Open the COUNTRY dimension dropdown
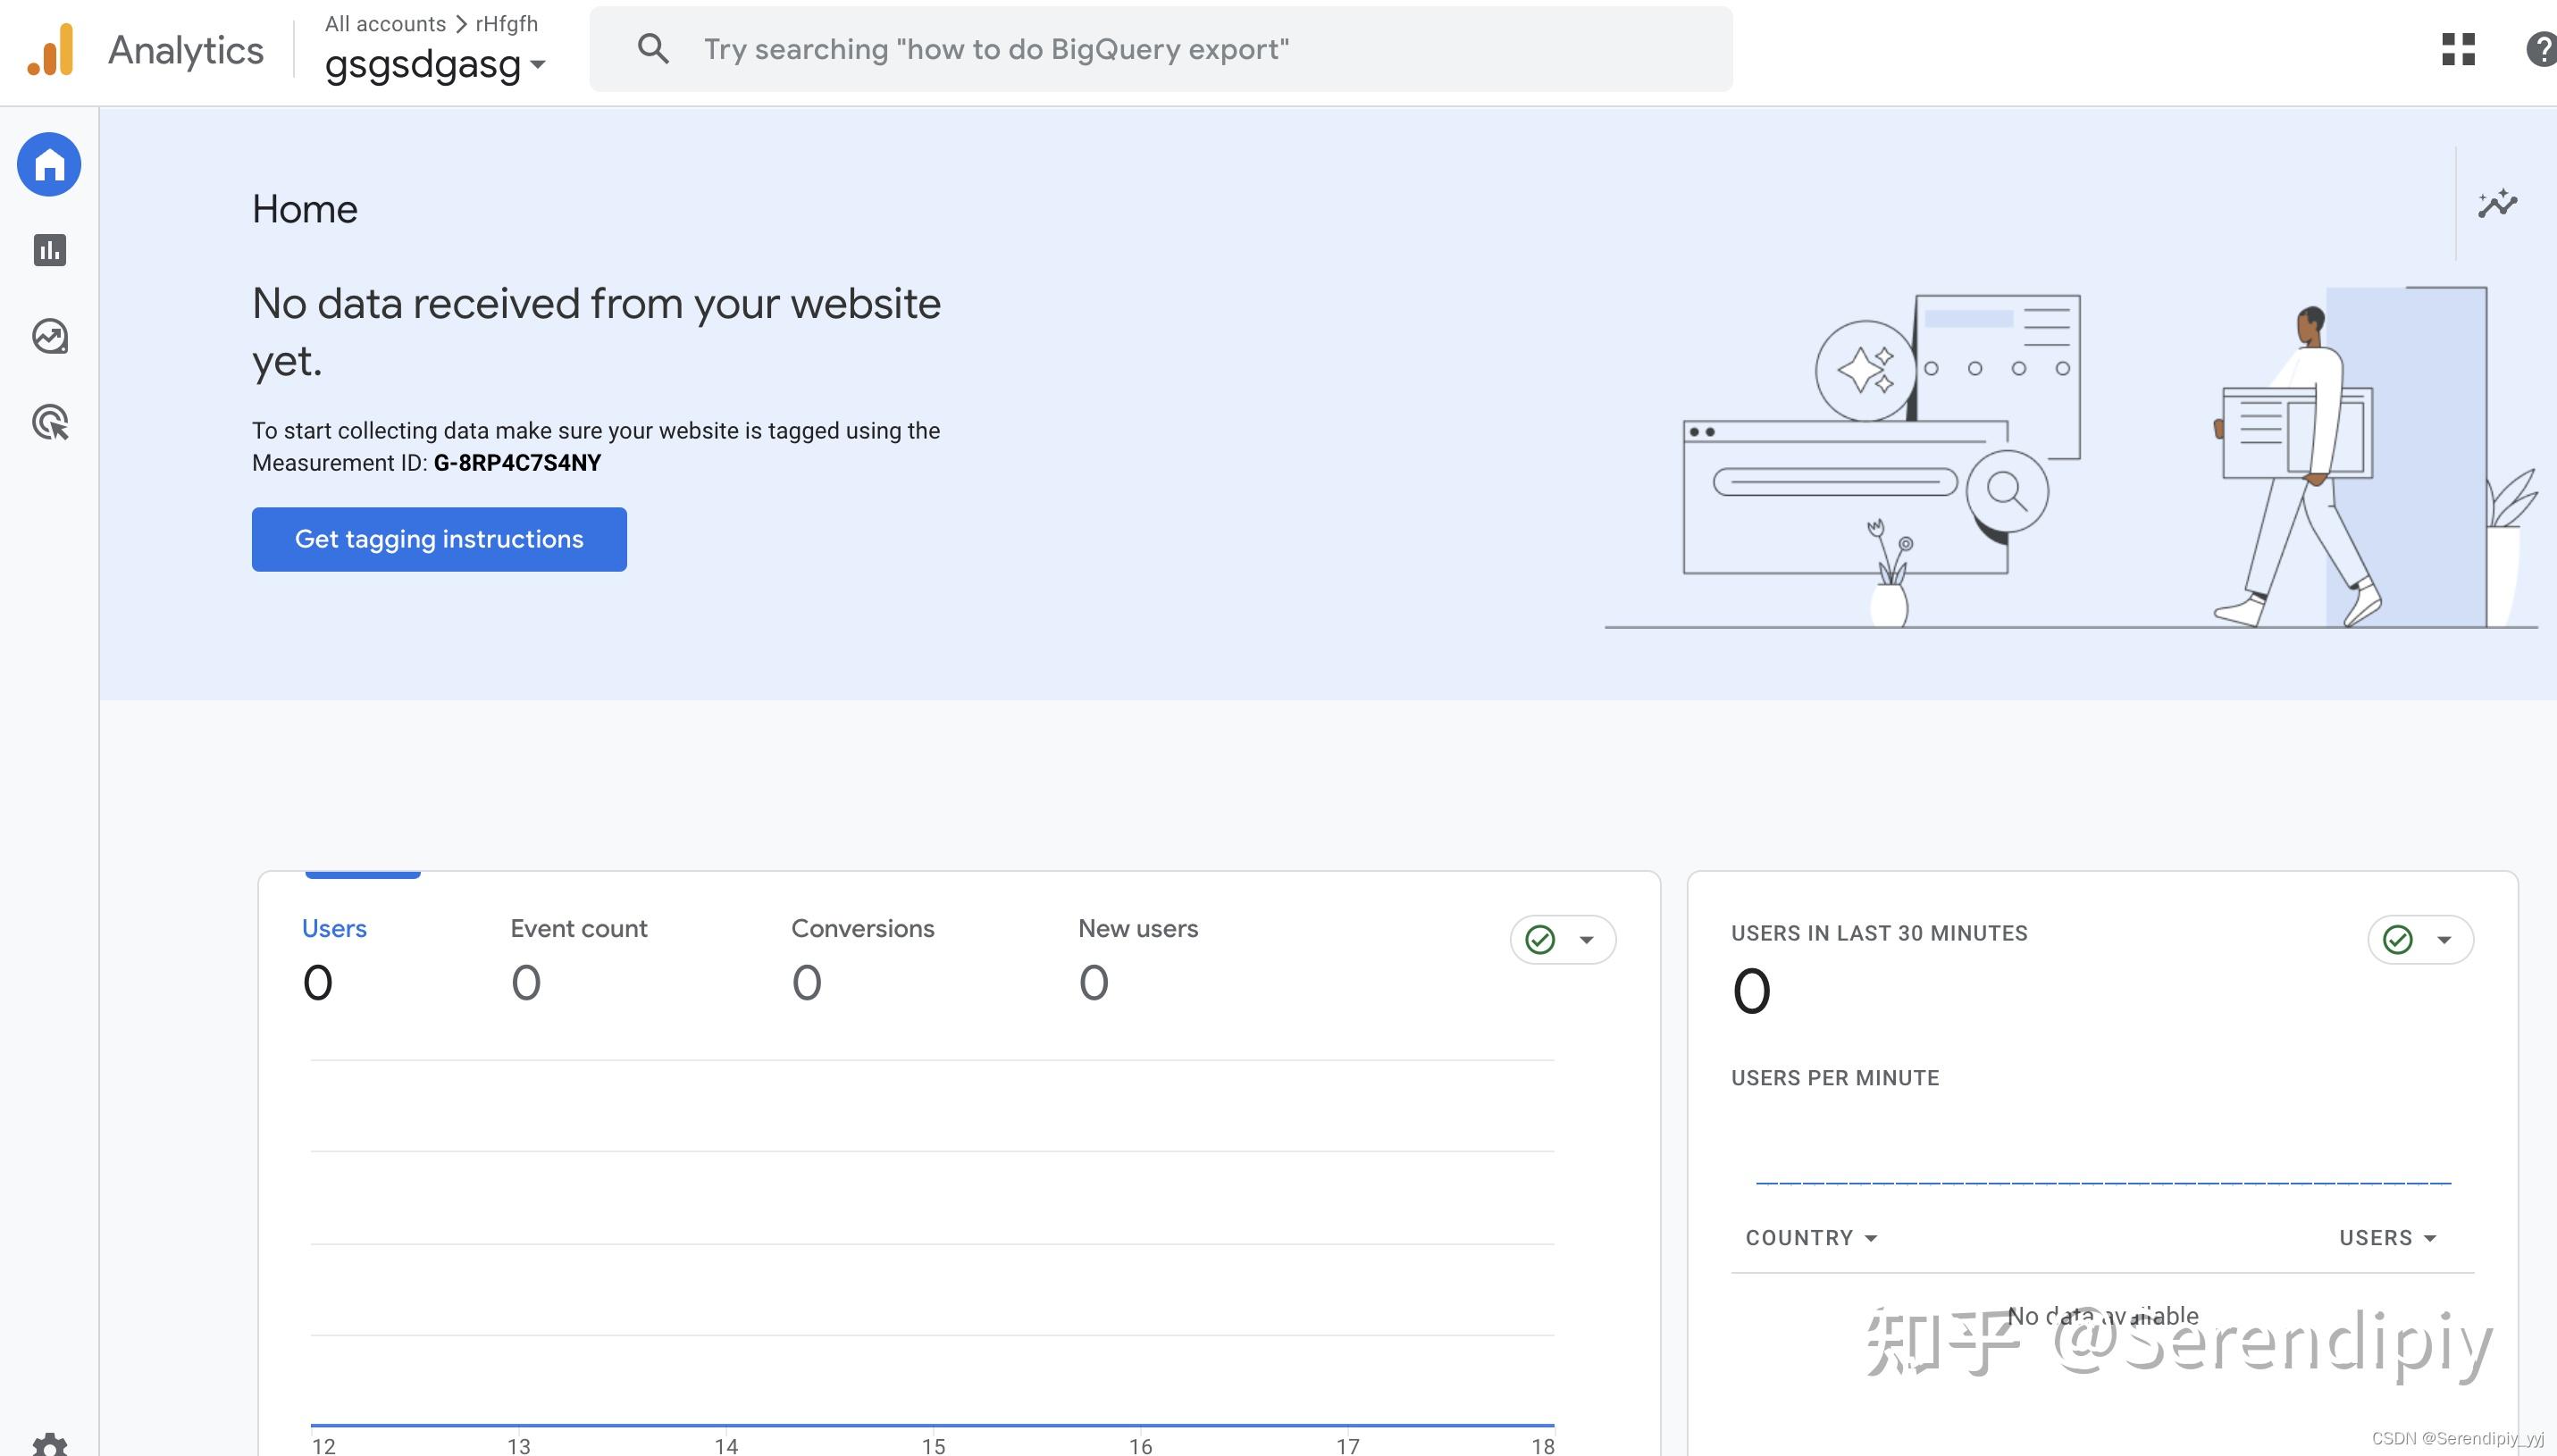Viewport: 2557px width, 1456px height. pos(1811,1238)
